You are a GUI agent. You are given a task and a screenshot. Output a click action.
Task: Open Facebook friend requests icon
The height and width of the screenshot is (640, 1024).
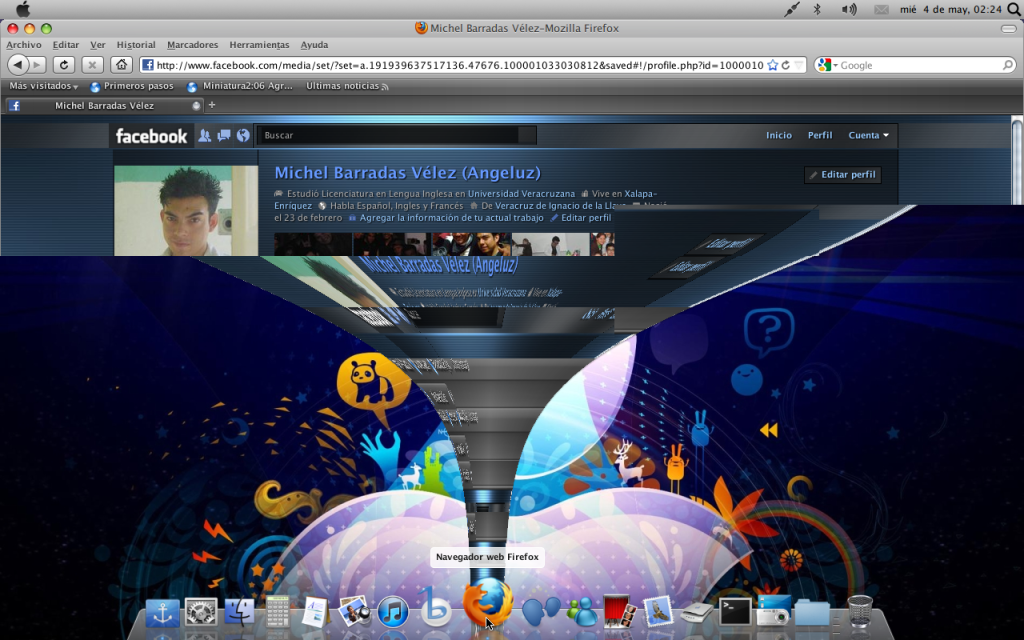point(204,135)
